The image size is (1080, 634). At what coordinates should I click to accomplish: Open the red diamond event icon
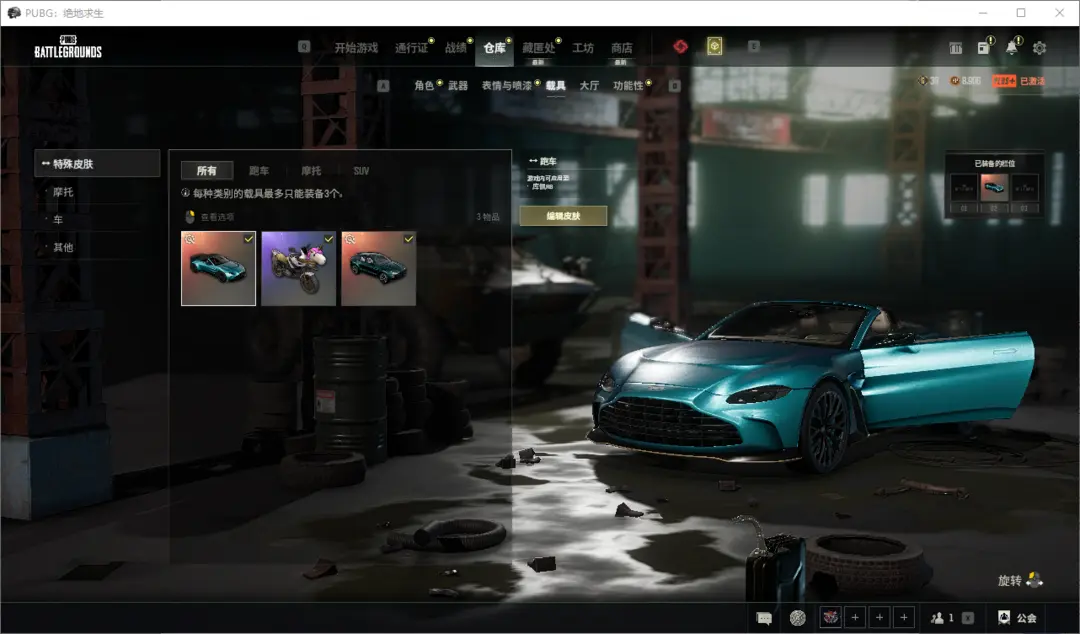(681, 46)
